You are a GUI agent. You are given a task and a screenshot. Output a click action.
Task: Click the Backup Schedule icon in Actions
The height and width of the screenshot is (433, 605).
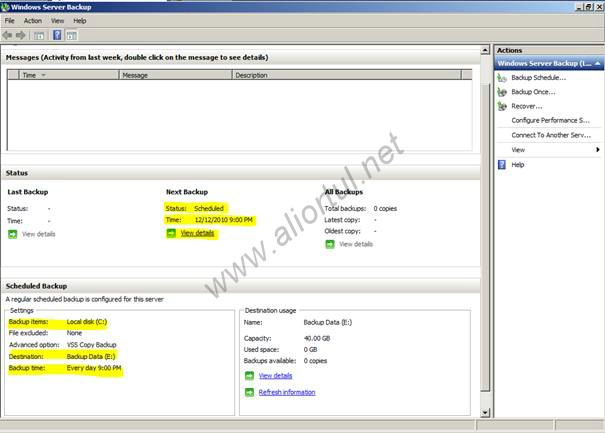pos(502,78)
